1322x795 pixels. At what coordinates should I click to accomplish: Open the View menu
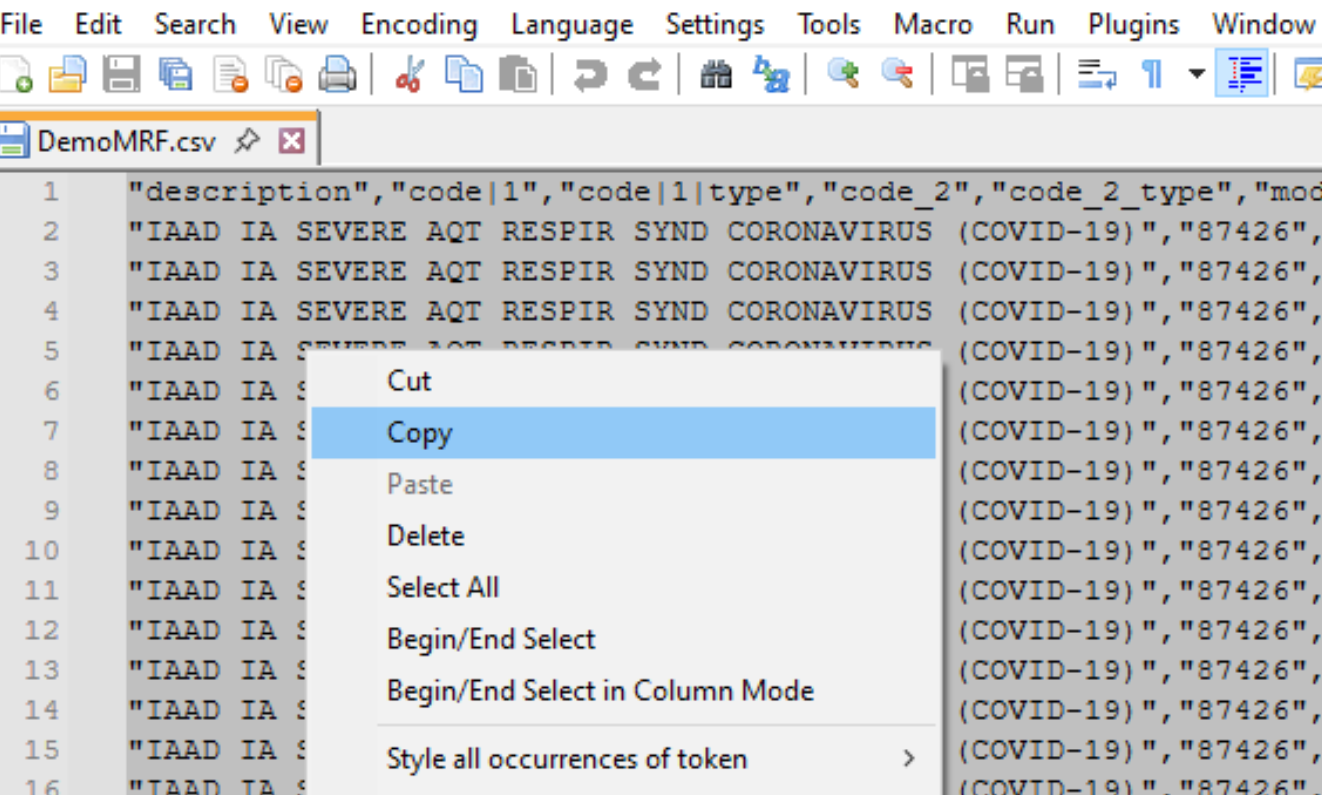tap(298, 23)
